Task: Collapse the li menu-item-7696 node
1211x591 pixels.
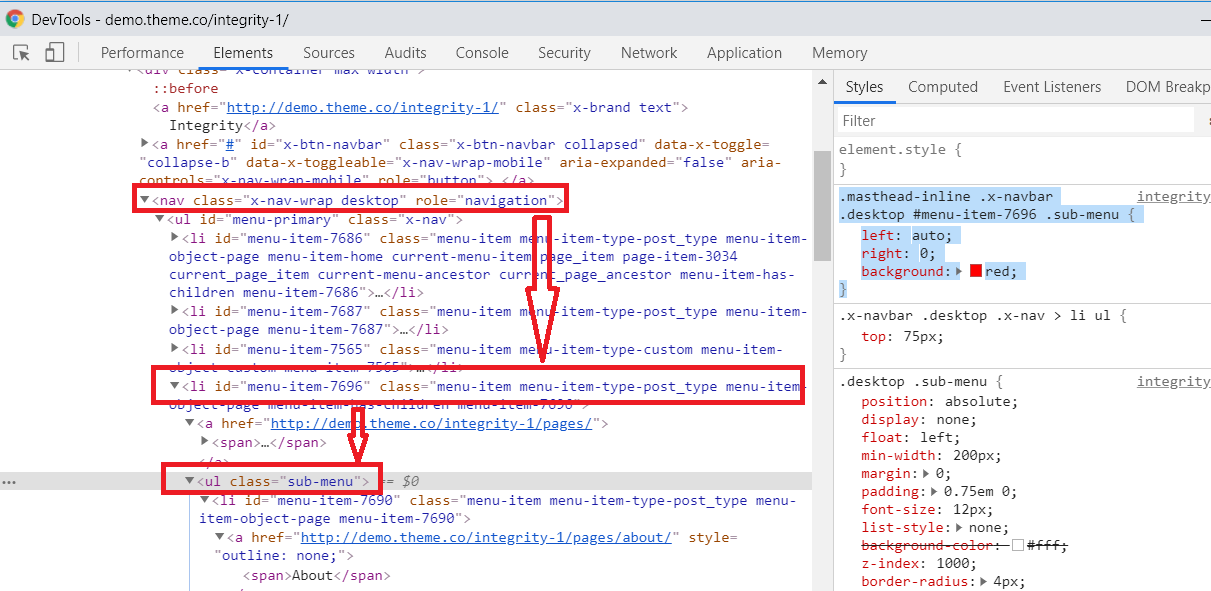Action: pyautogui.click(x=174, y=386)
